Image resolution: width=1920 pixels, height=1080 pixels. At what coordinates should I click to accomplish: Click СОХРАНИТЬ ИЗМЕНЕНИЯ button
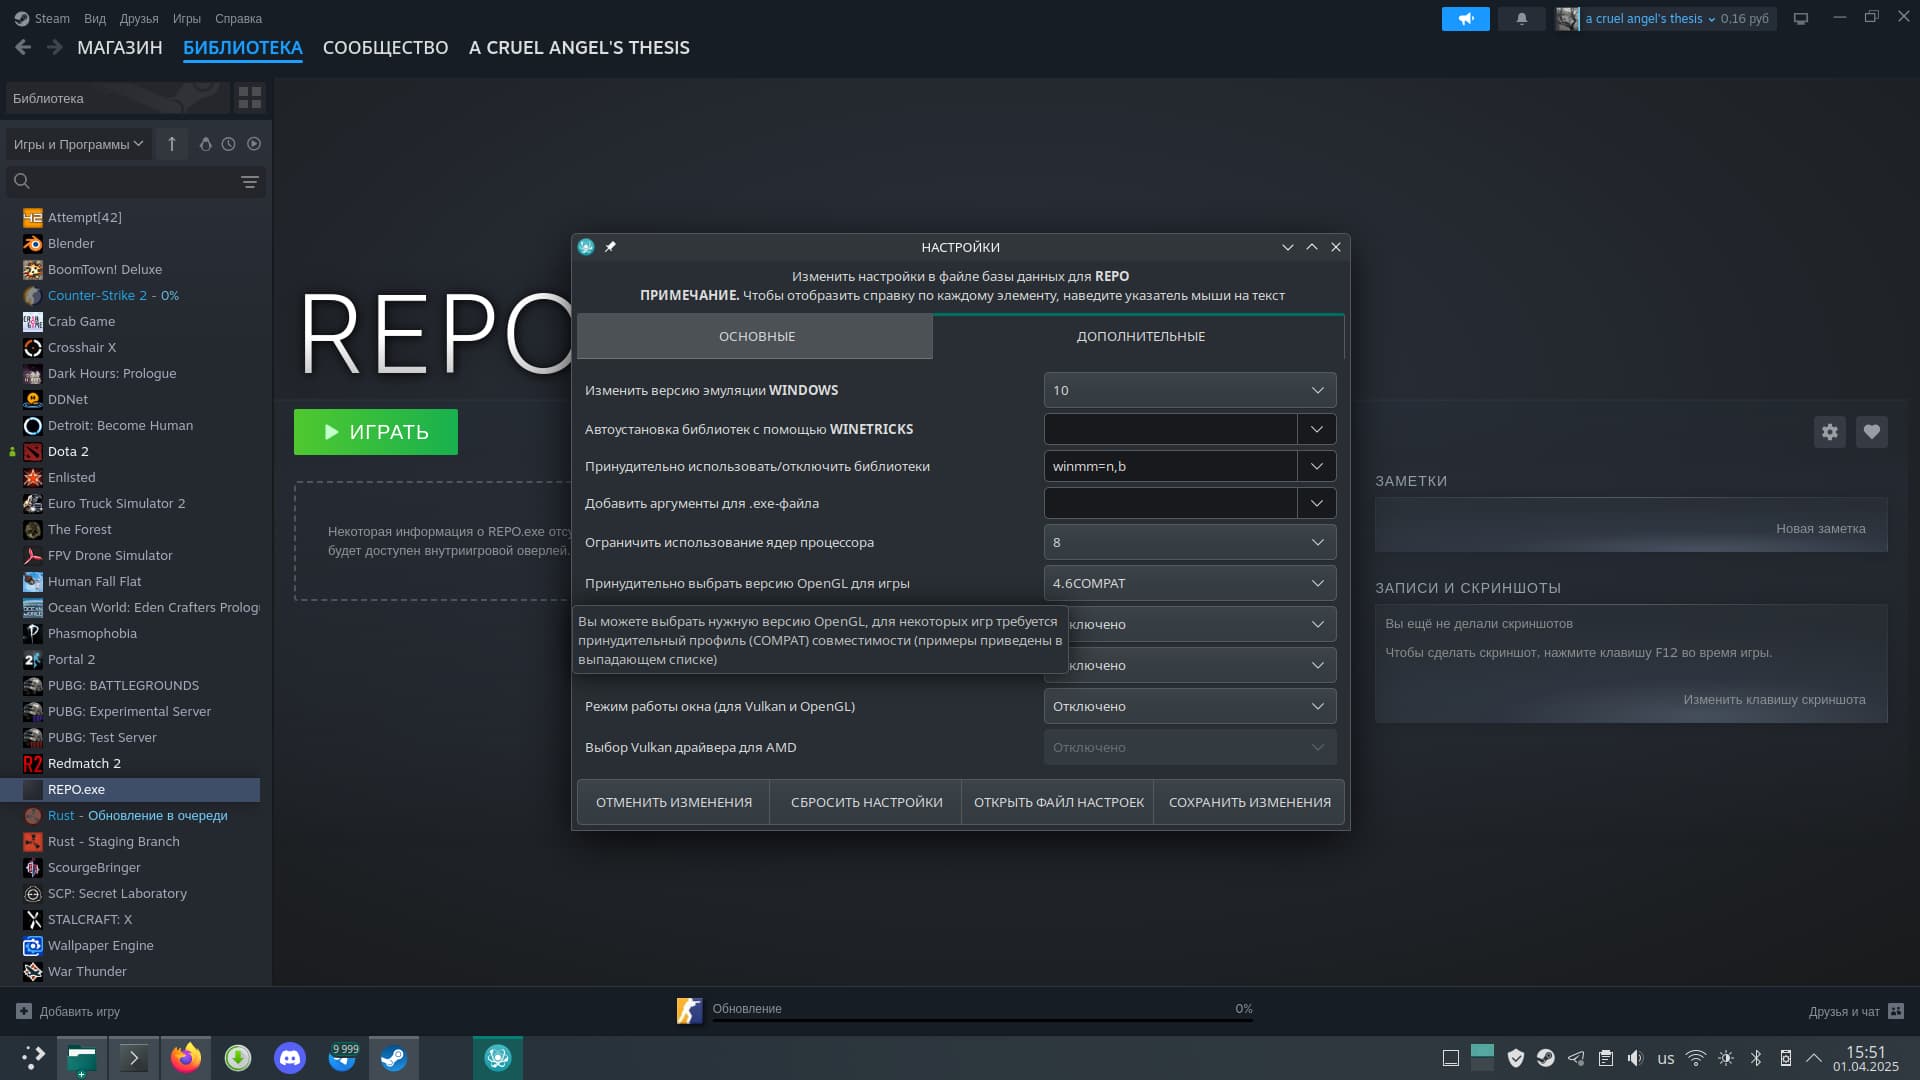pos(1249,802)
